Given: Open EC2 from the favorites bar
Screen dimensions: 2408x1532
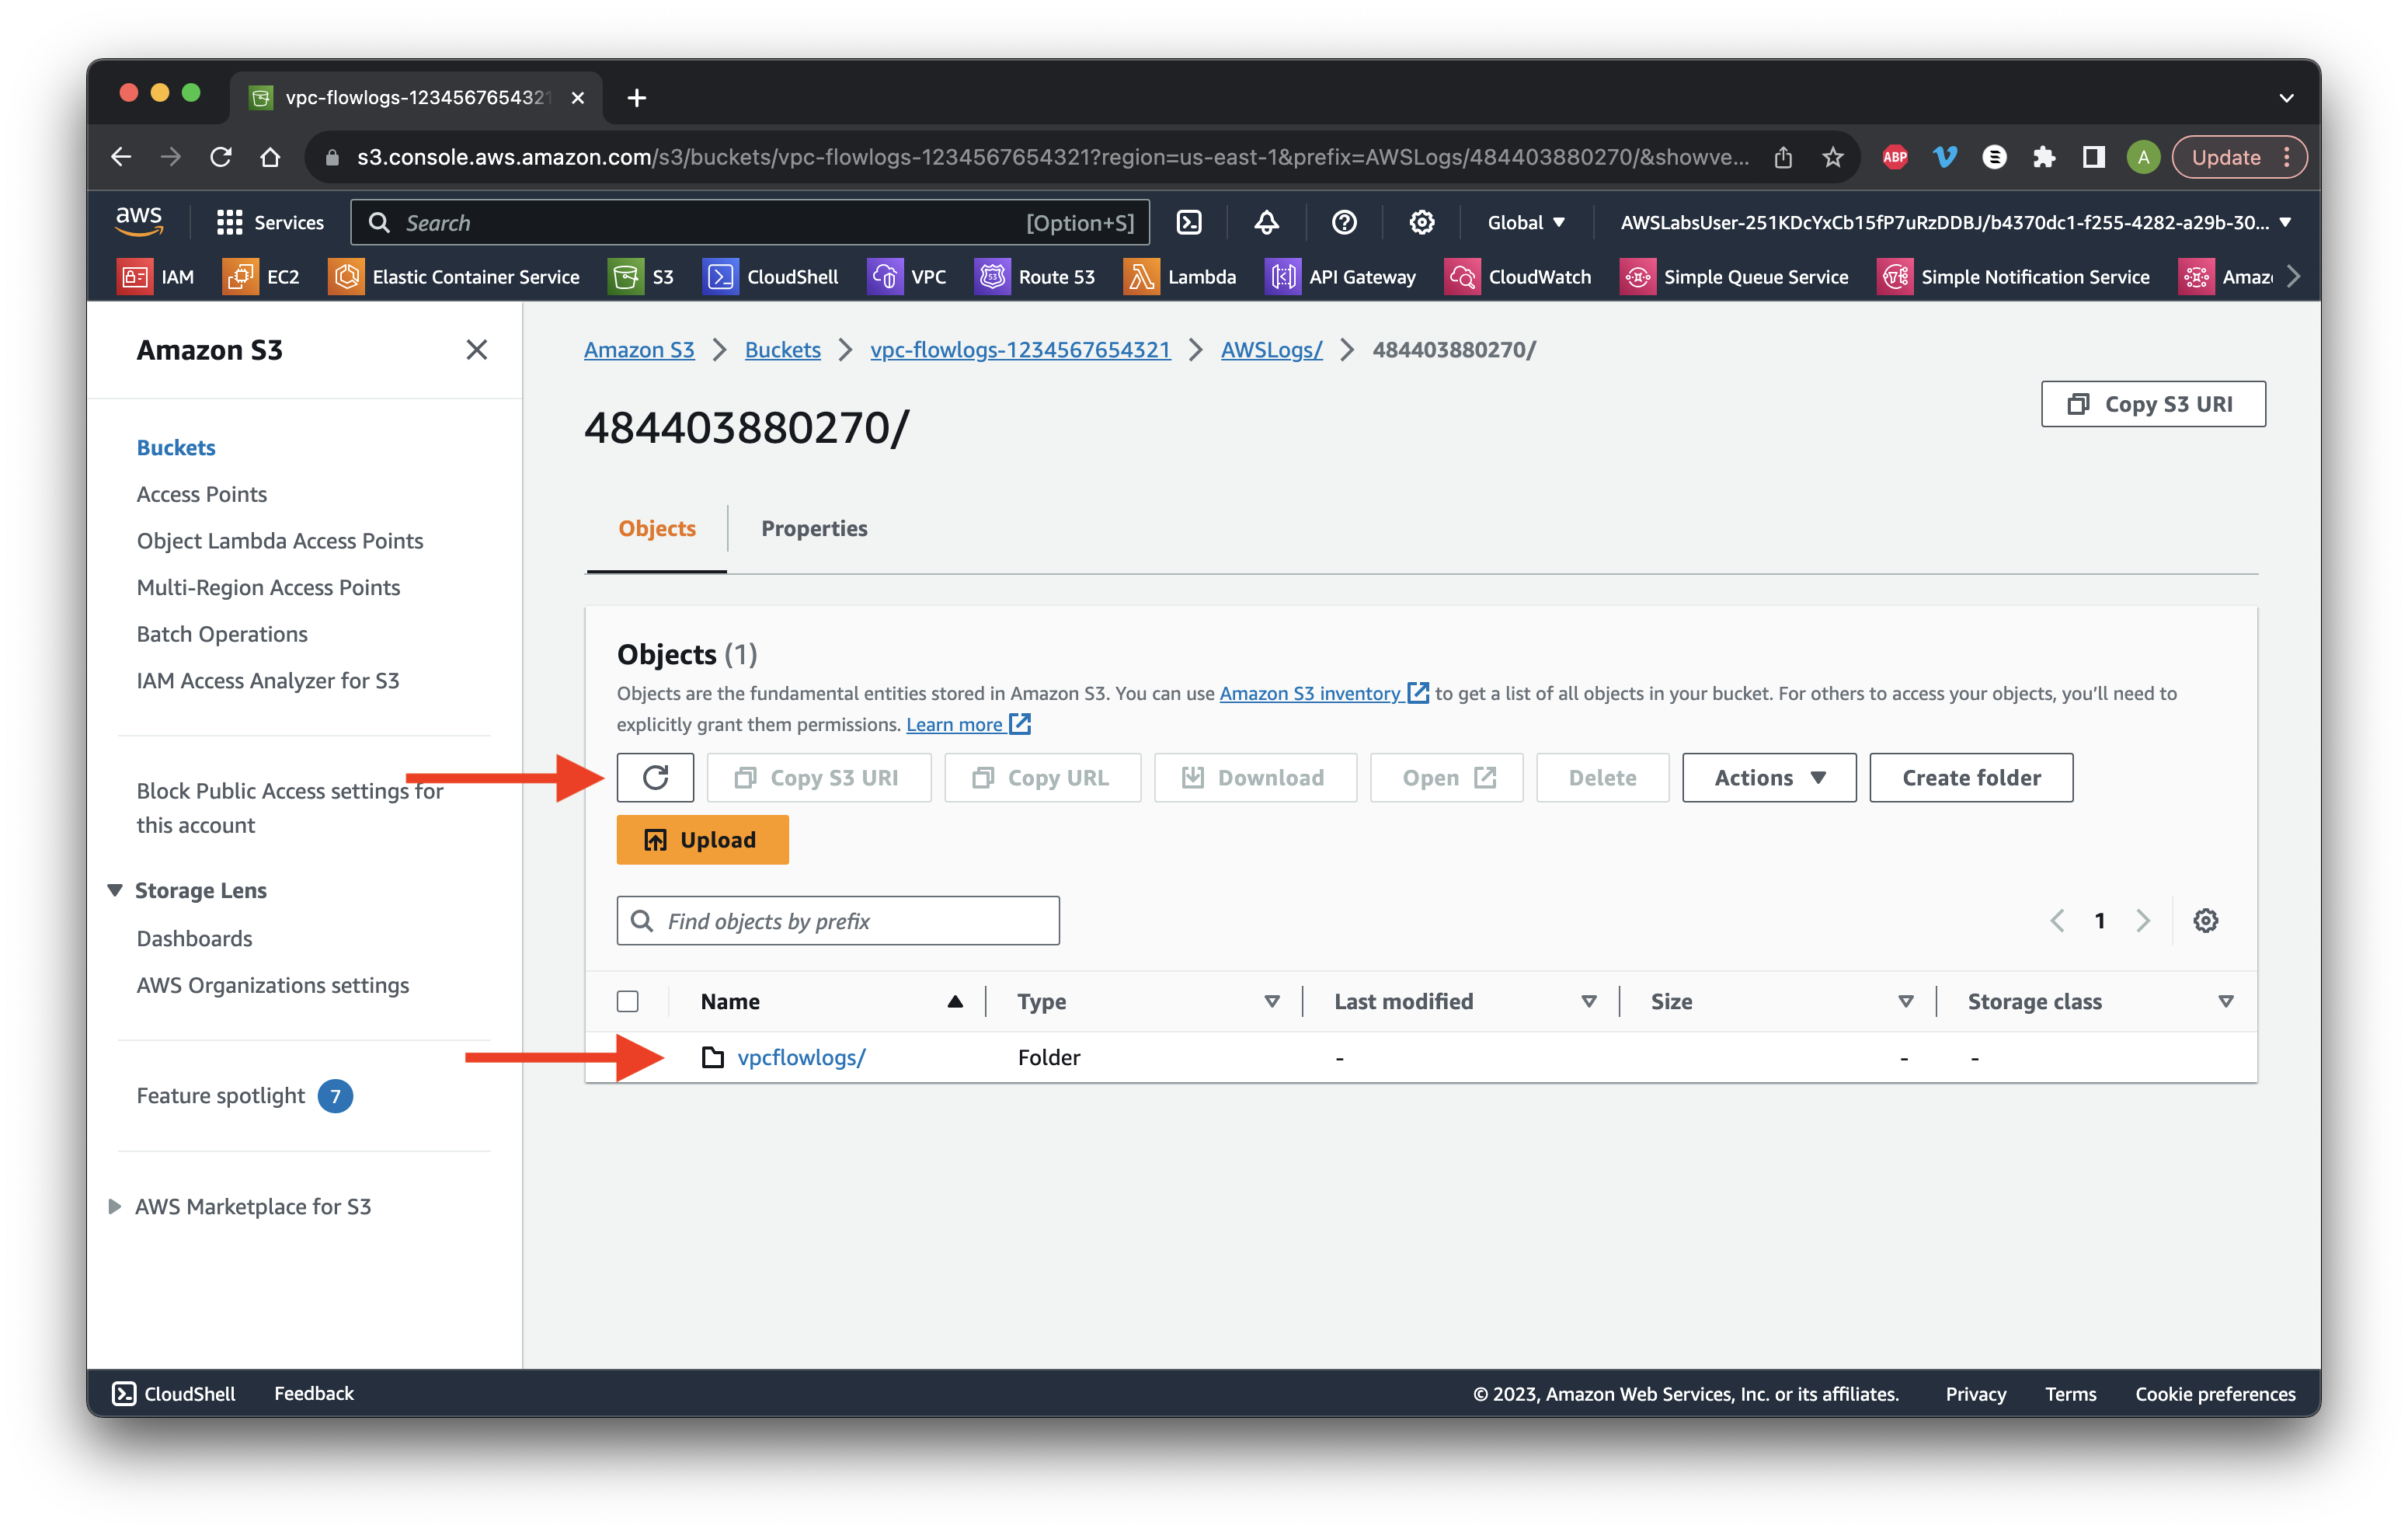Looking at the screenshot, I should click(262, 277).
